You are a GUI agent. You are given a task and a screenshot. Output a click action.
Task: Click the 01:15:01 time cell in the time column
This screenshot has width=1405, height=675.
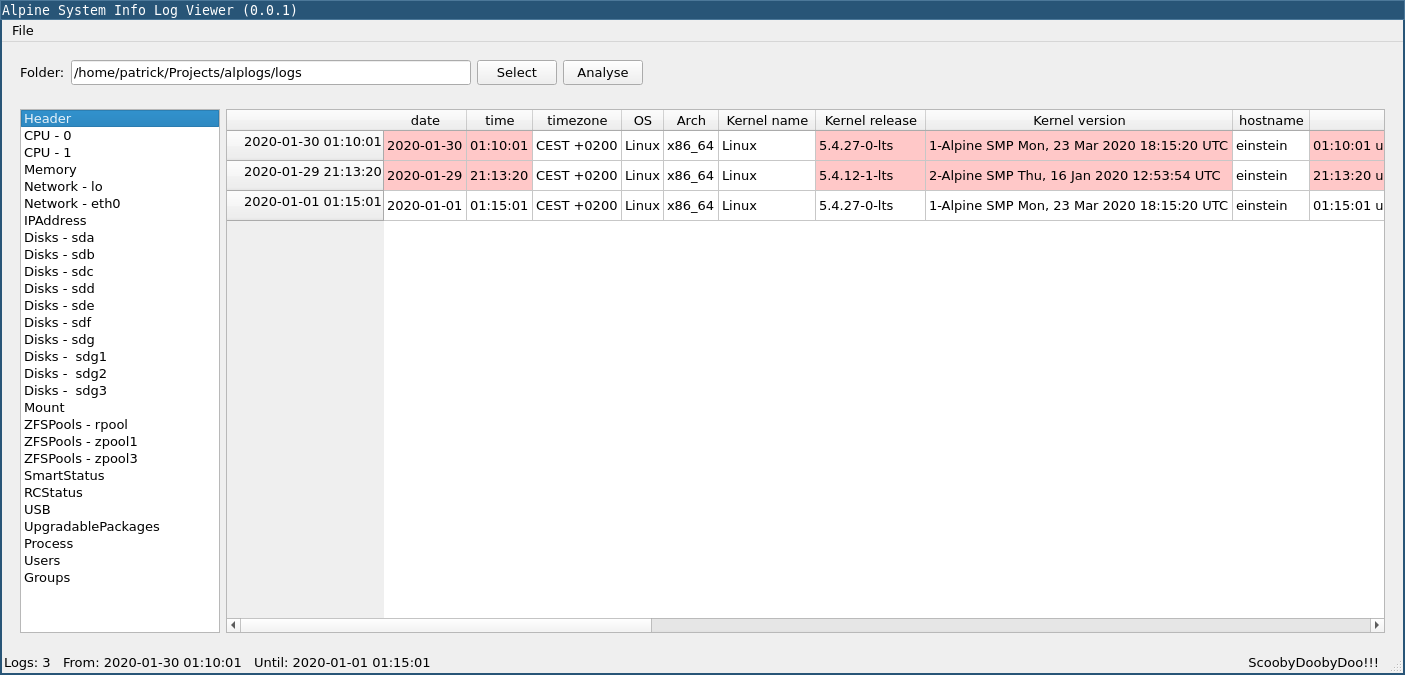(x=500, y=206)
